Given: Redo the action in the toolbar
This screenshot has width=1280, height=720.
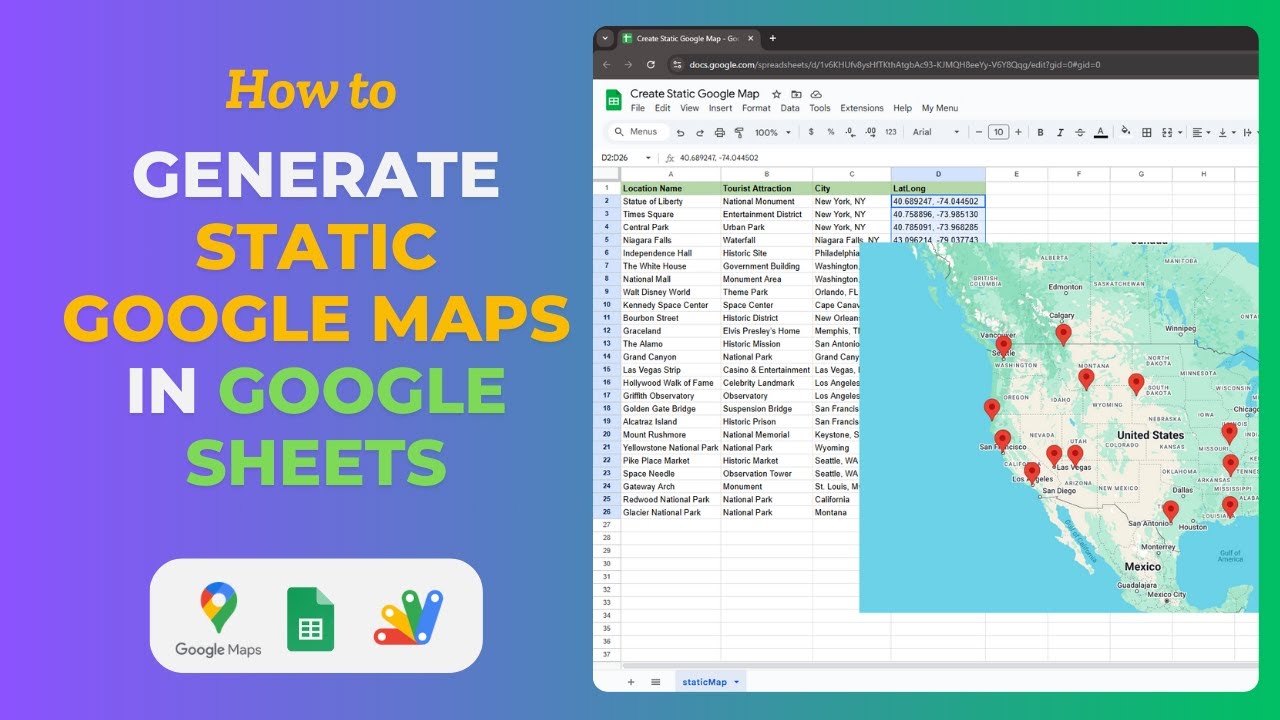Looking at the screenshot, I should coord(700,132).
